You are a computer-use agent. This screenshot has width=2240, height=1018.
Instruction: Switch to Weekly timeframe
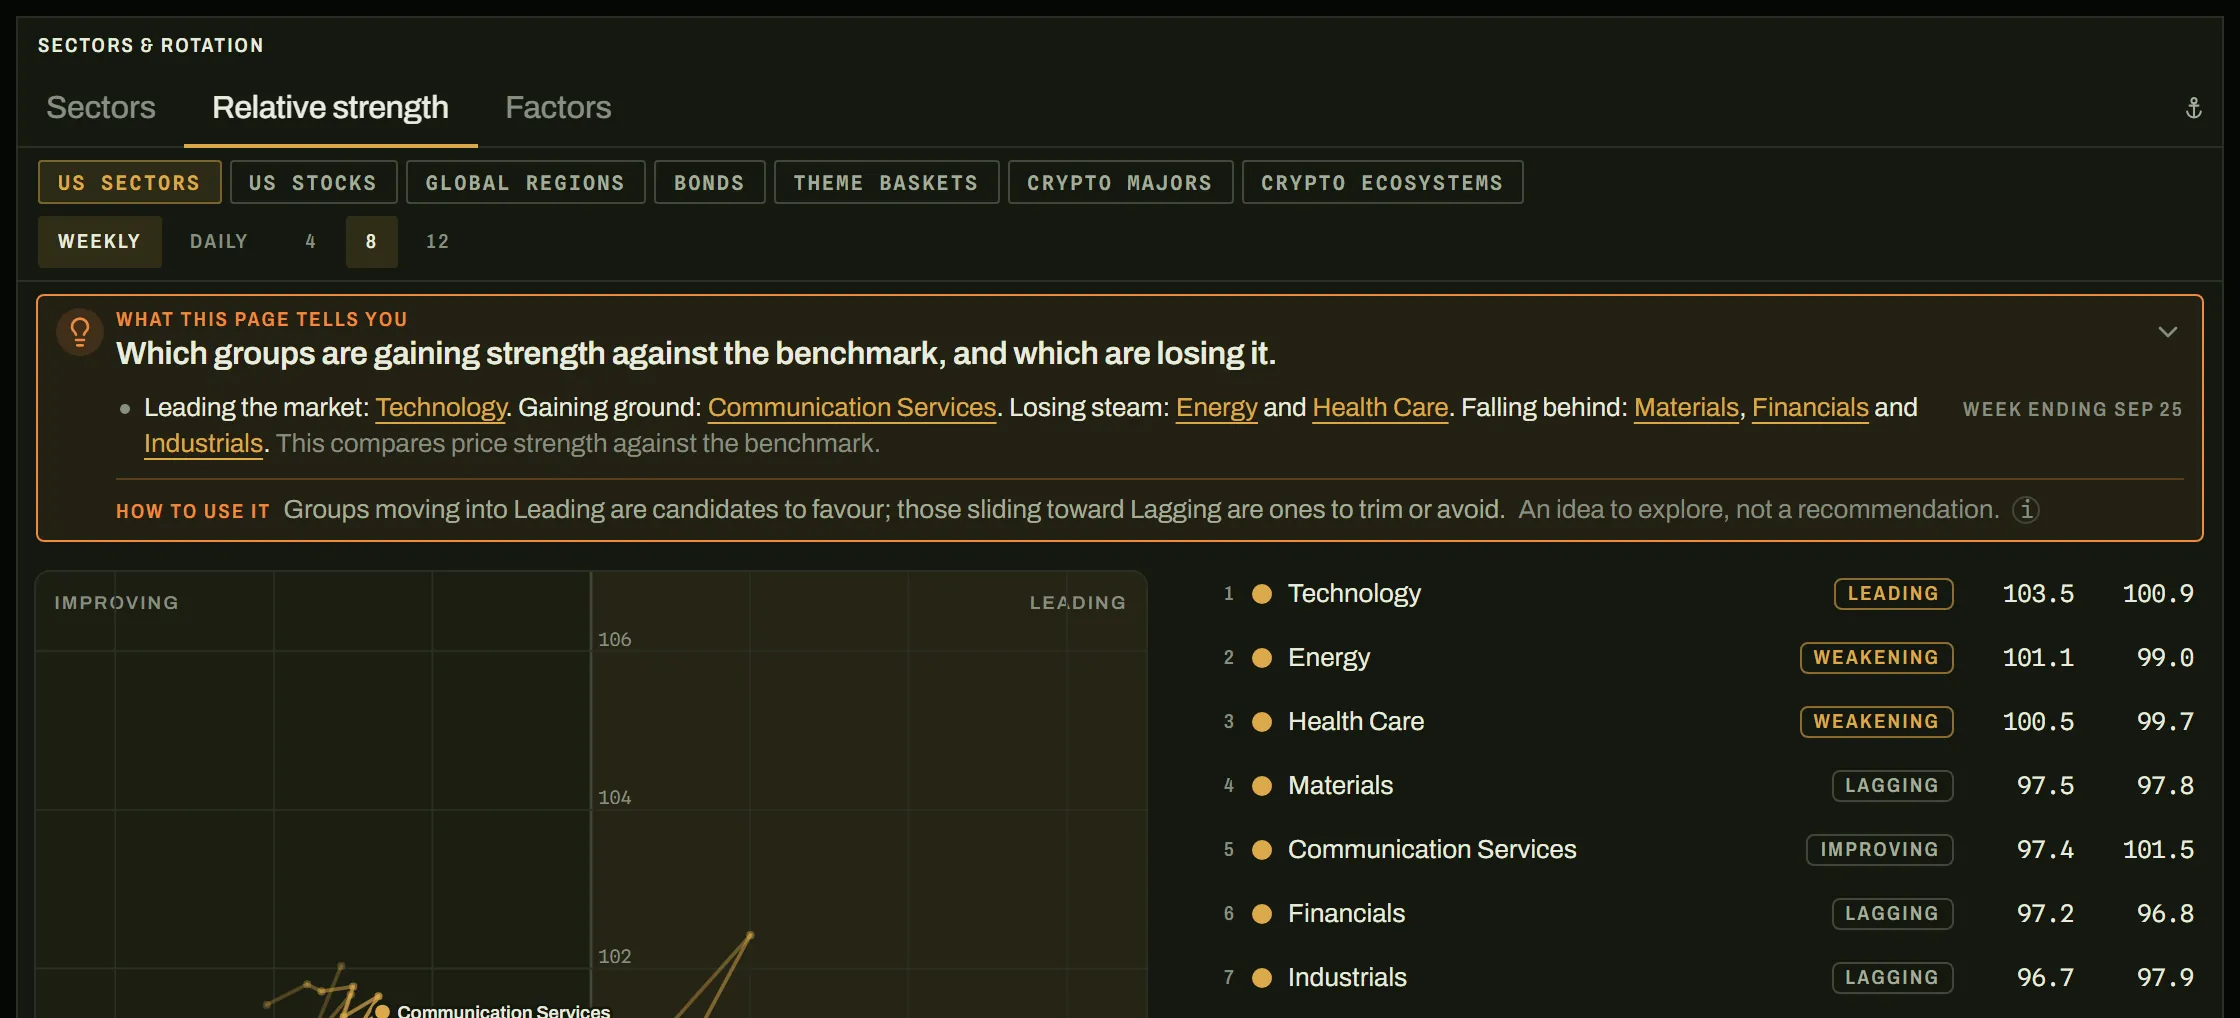[99, 242]
